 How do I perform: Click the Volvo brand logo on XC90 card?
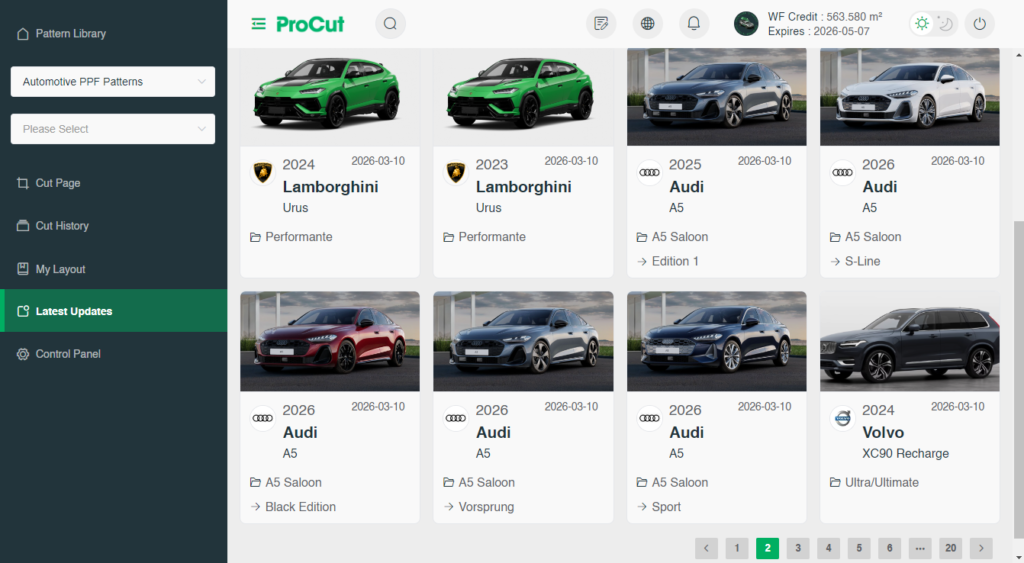click(843, 418)
